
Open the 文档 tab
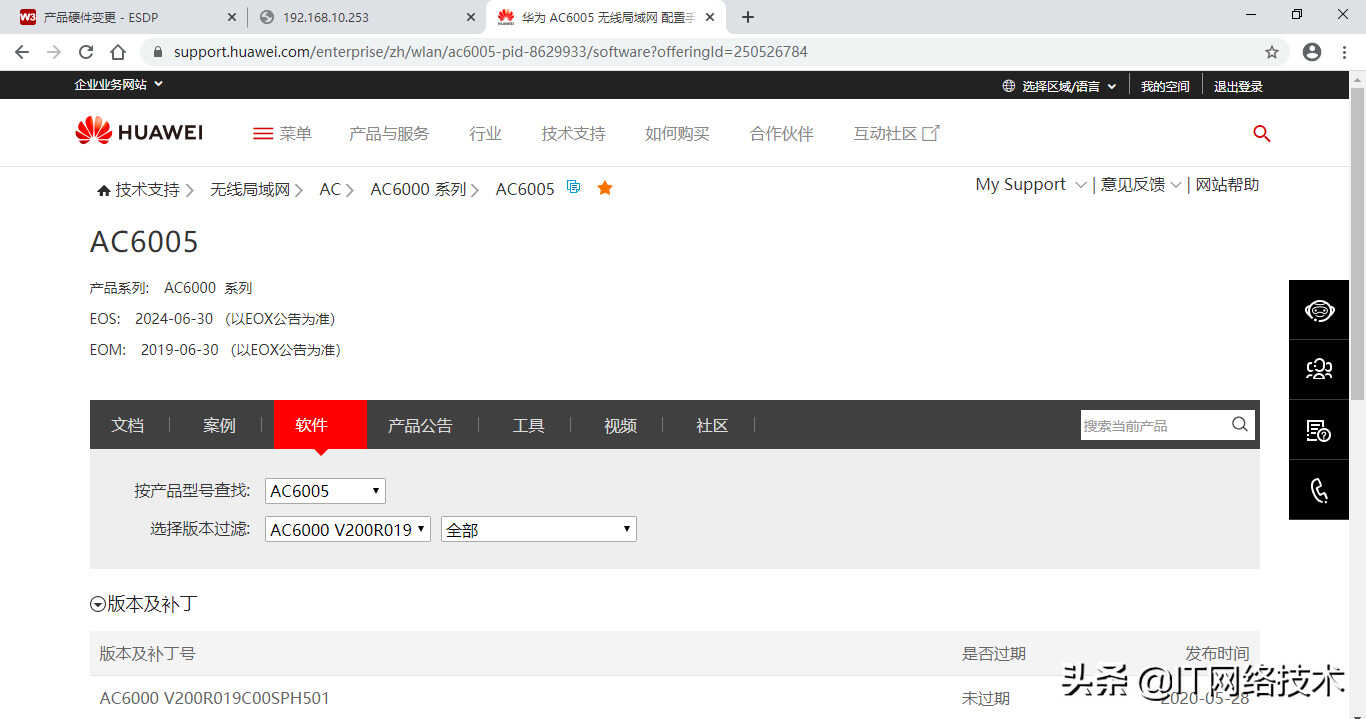click(x=128, y=425)
